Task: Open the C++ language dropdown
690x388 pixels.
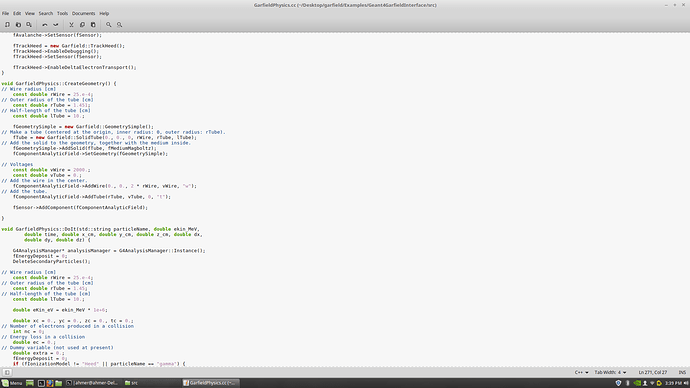Action: 581,372
